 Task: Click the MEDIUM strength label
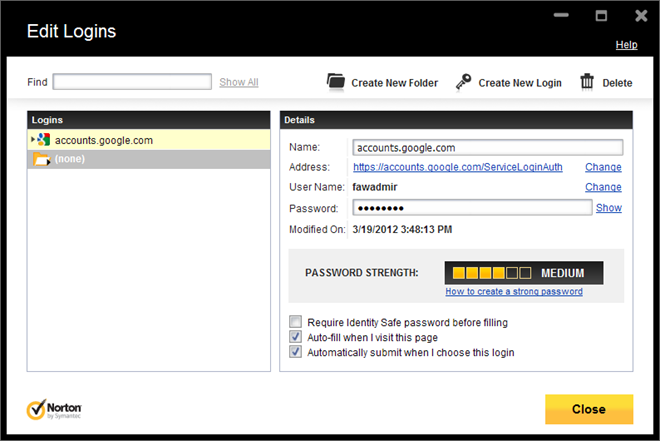[x=562, y=273]
